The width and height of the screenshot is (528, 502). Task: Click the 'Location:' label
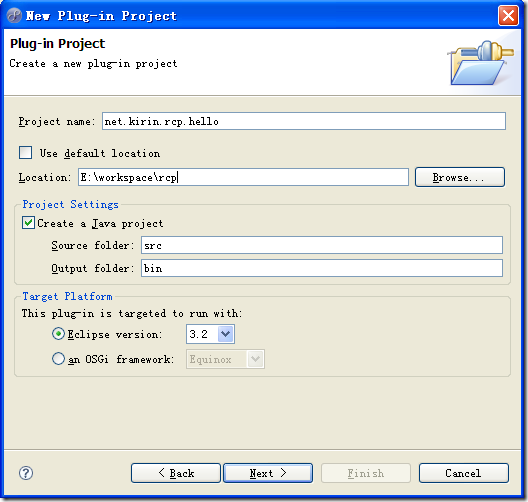click(45, 177)
